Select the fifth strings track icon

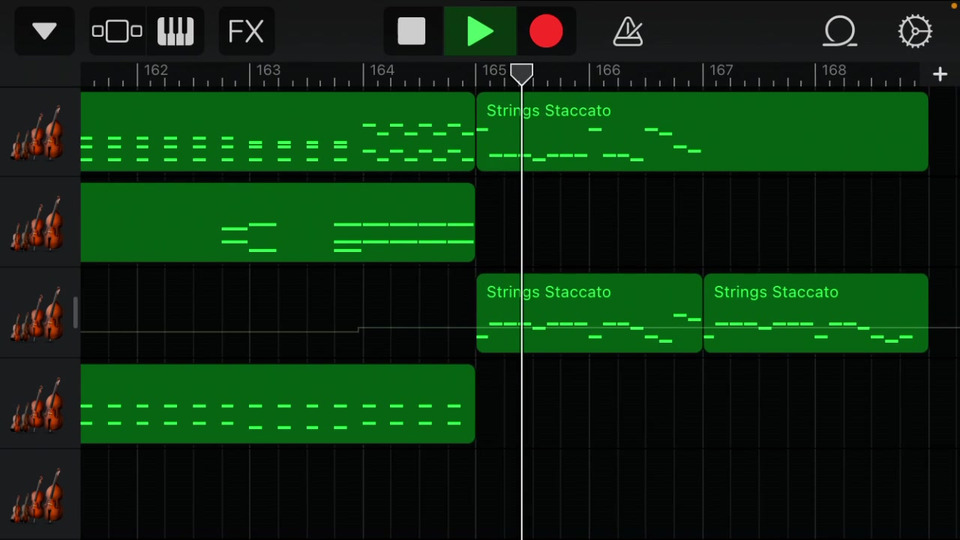(38, 495)
